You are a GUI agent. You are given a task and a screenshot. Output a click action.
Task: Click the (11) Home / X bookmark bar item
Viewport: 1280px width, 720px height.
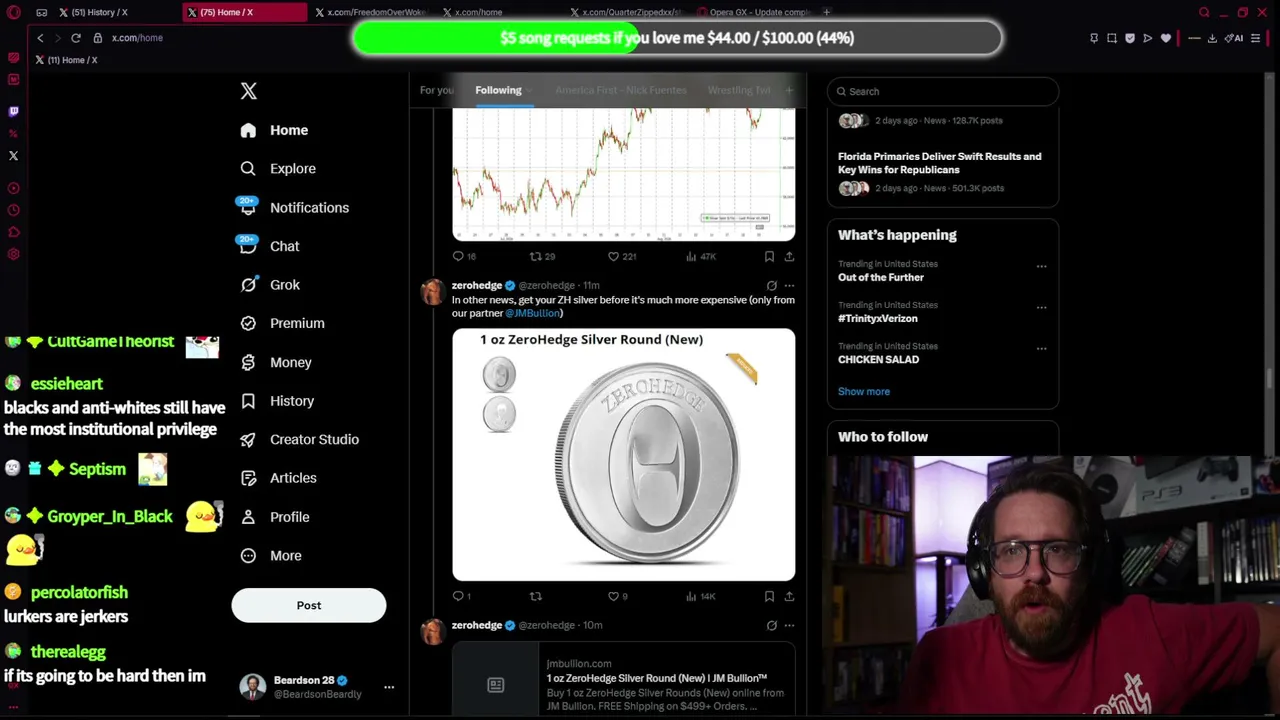(x=66, y=60)
